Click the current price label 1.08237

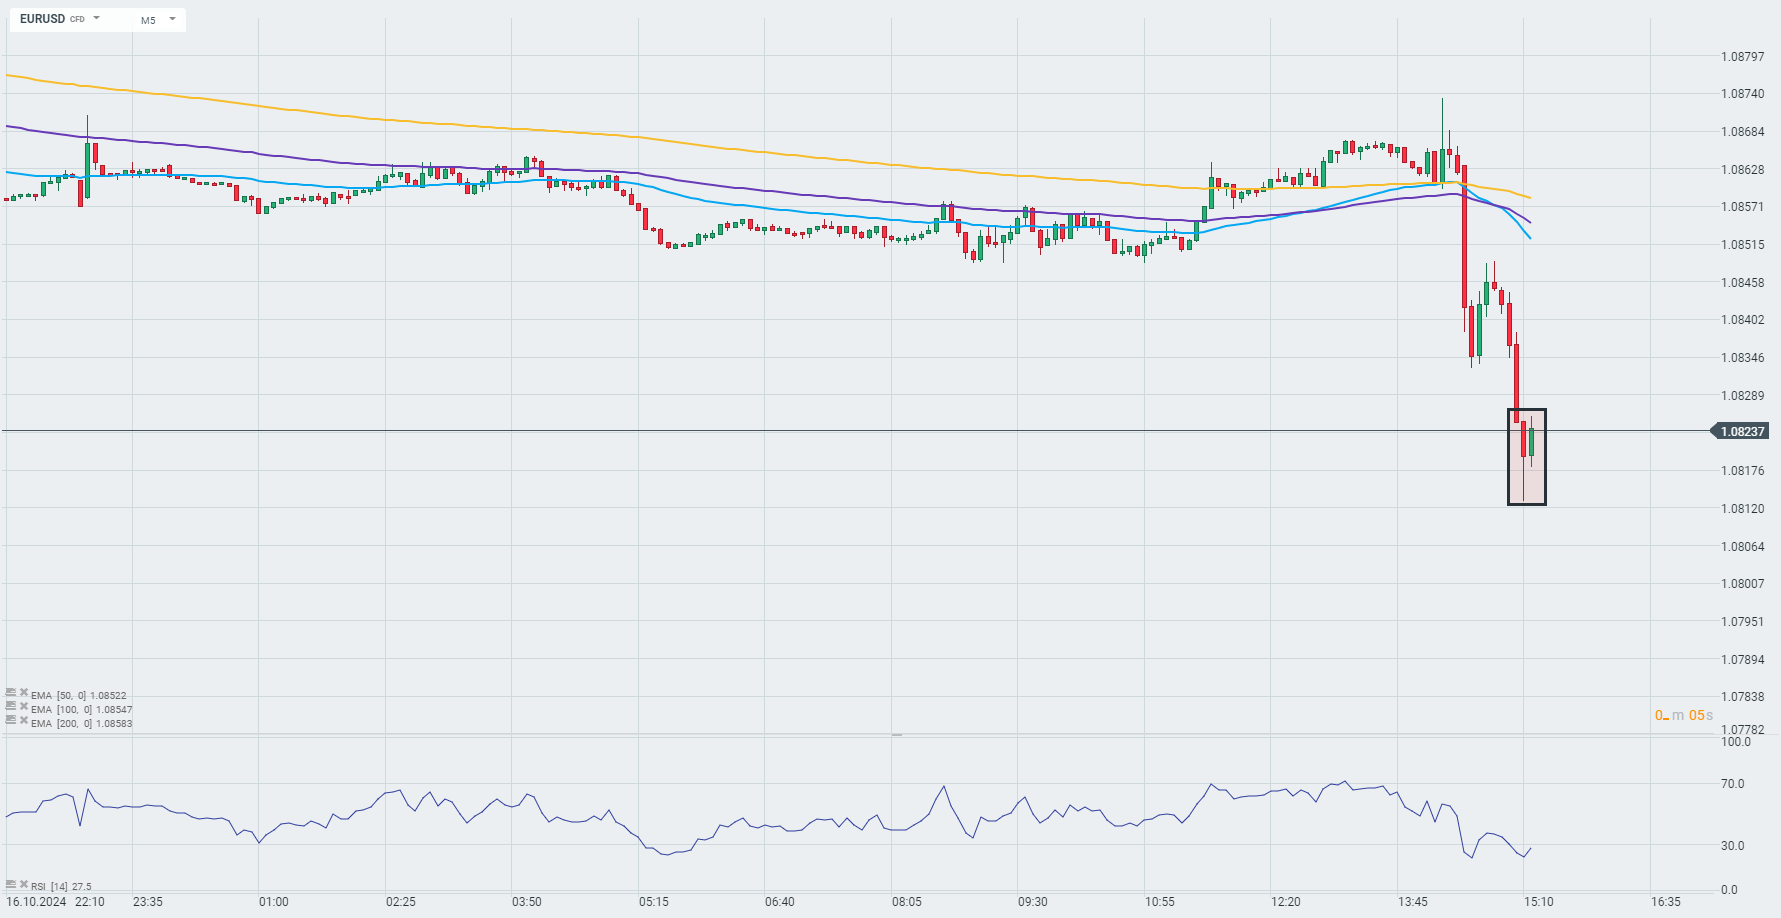coord(1742,431)
